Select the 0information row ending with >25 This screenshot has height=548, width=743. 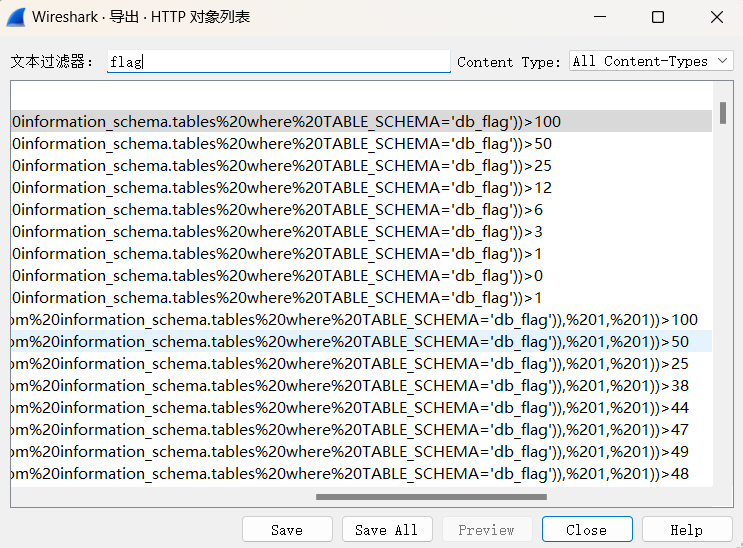pyautogui.click(x=361, y=166)
